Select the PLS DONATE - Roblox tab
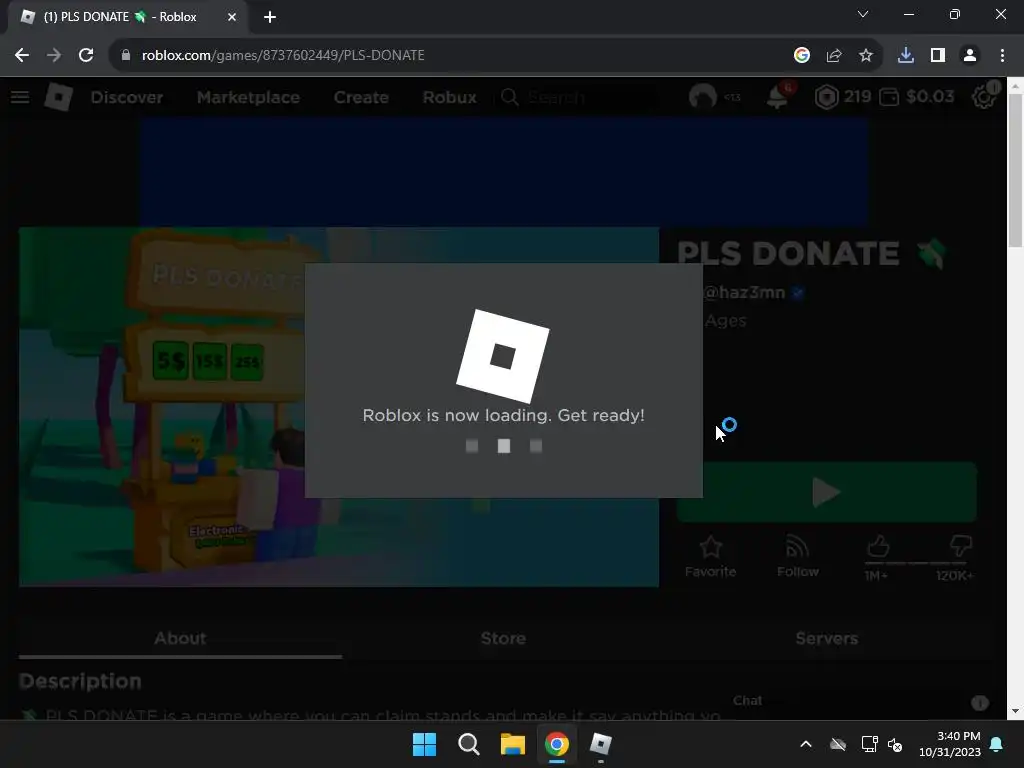1024x768 pixels. pos(128,17)
